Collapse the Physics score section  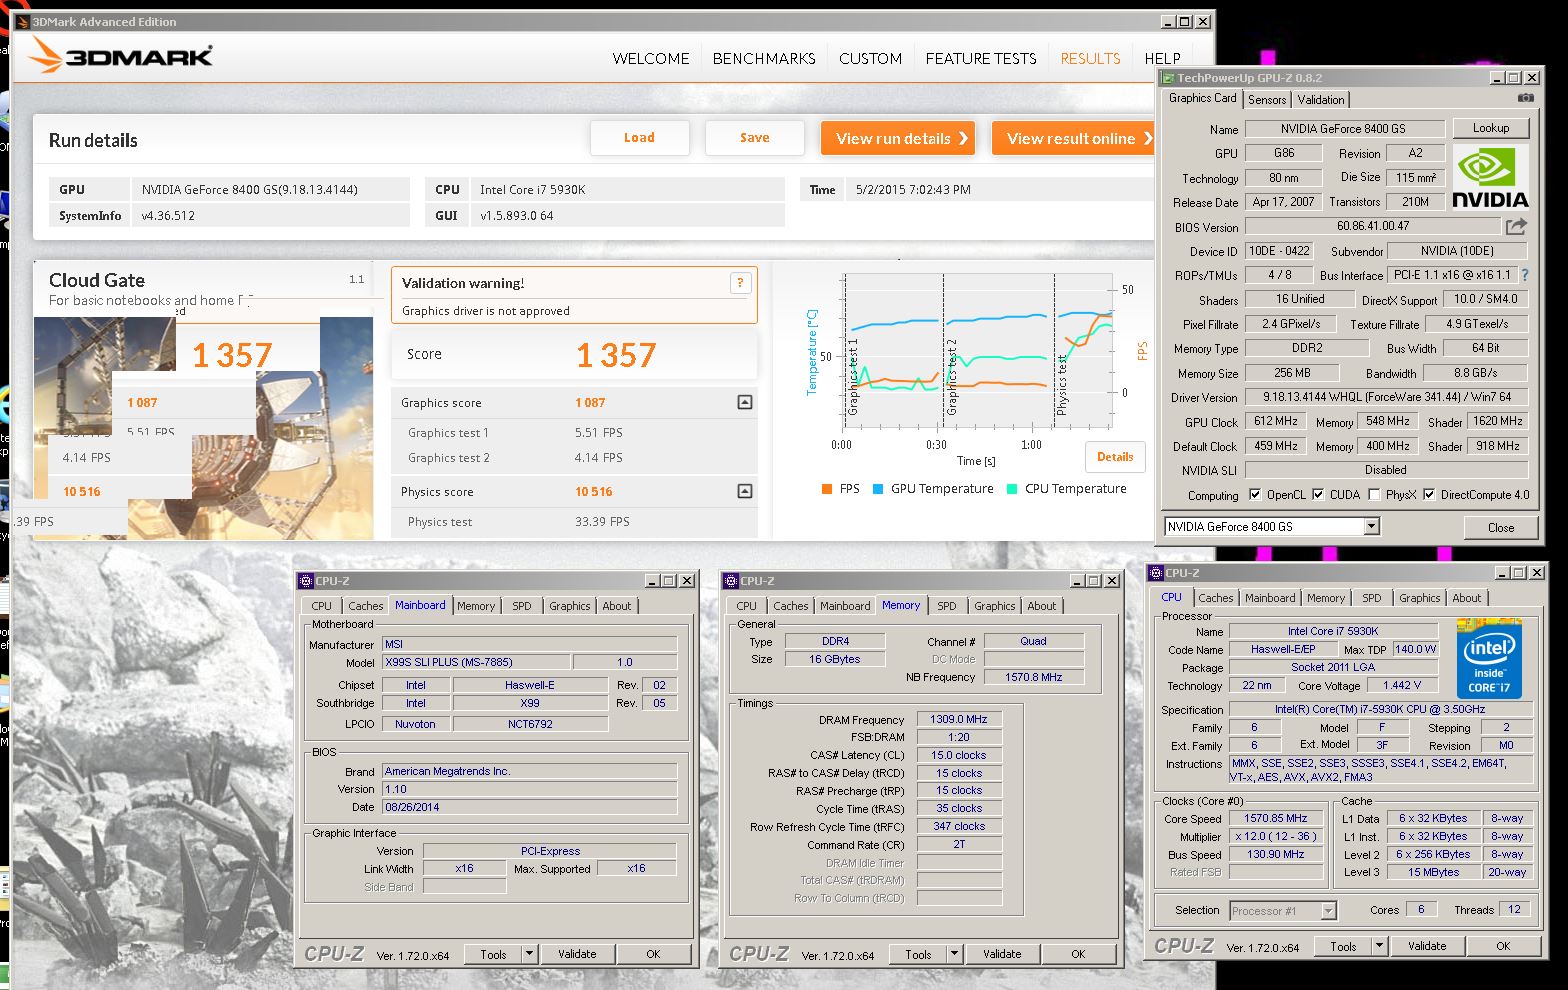click(744, 491)
